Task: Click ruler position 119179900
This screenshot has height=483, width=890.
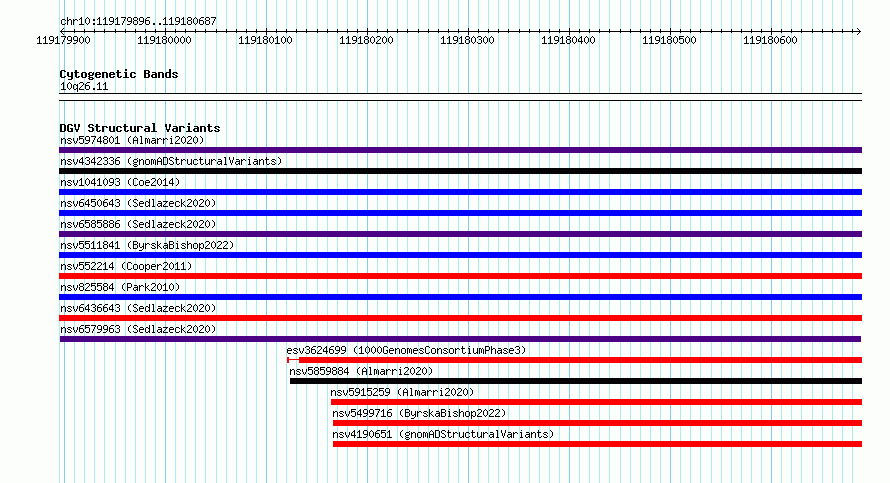Action: [x=63, y=40]
